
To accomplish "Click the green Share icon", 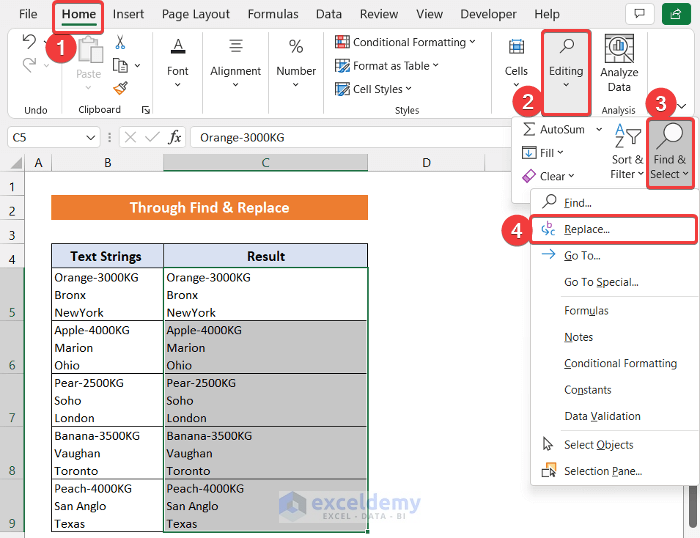I will (x=676, y=14).
